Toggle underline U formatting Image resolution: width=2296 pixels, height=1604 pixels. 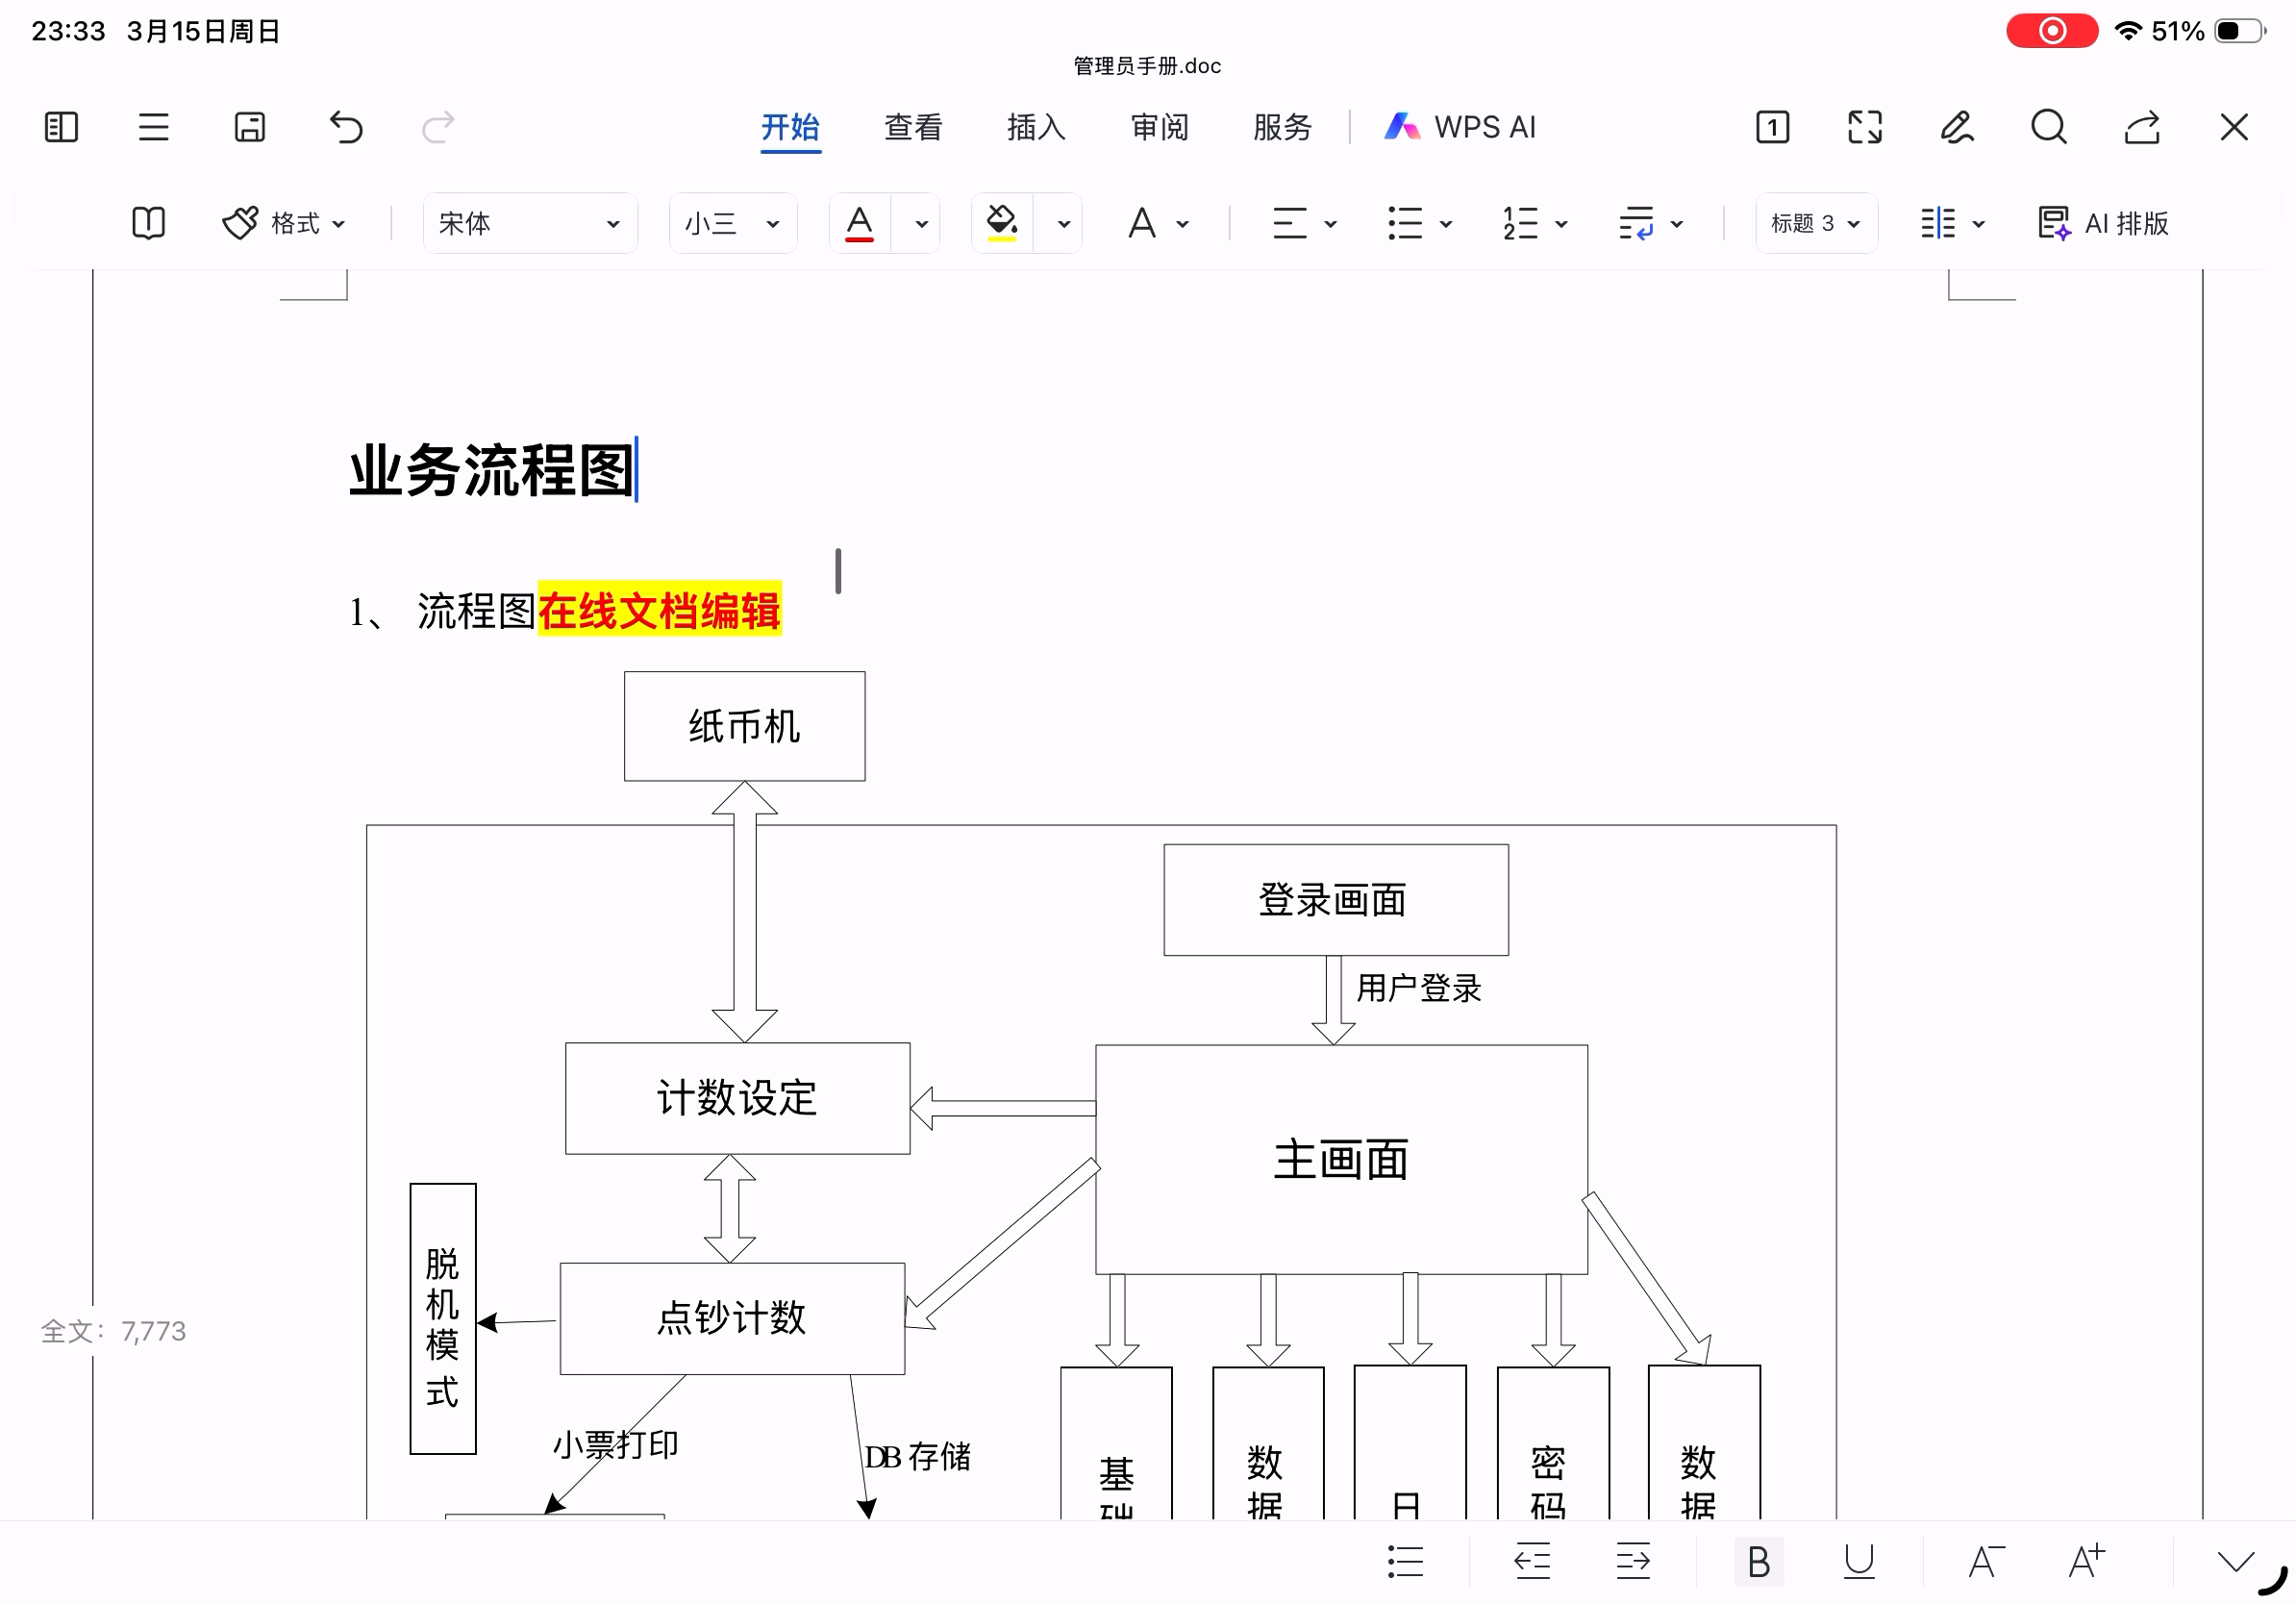click(1859, 1561)
